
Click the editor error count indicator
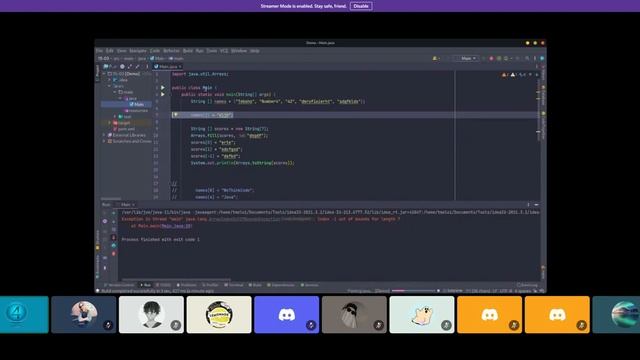504,75
